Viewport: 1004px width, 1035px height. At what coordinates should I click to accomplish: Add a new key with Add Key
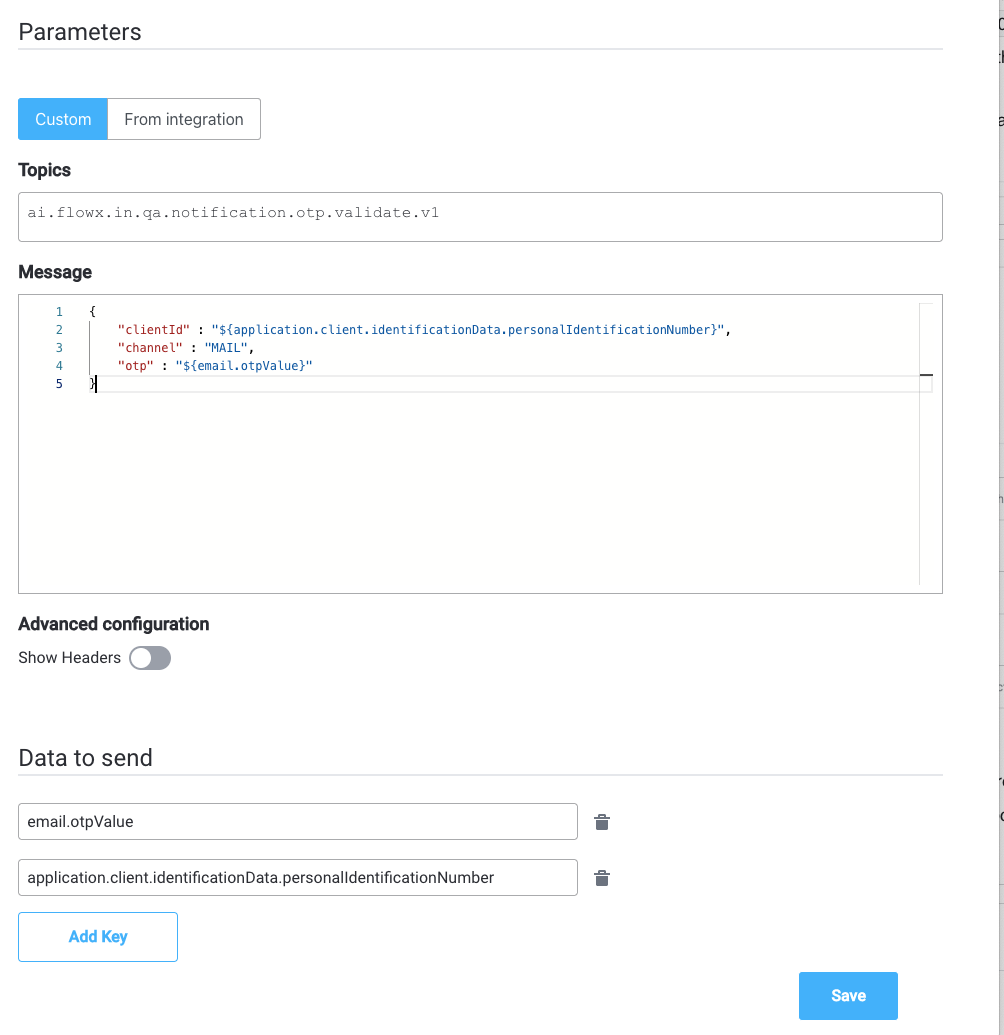tap(98, 937)
